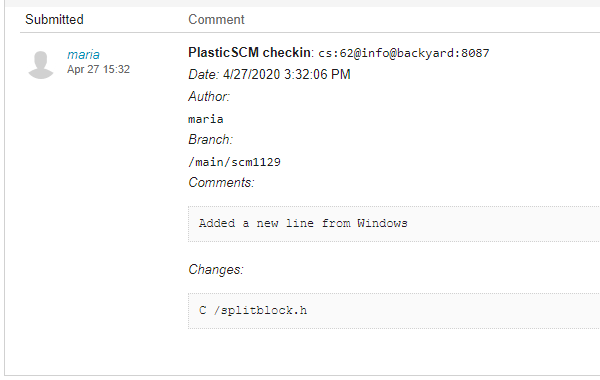
Task: Click the Author label
Action: pyautogui.click(x=209, y=96)
